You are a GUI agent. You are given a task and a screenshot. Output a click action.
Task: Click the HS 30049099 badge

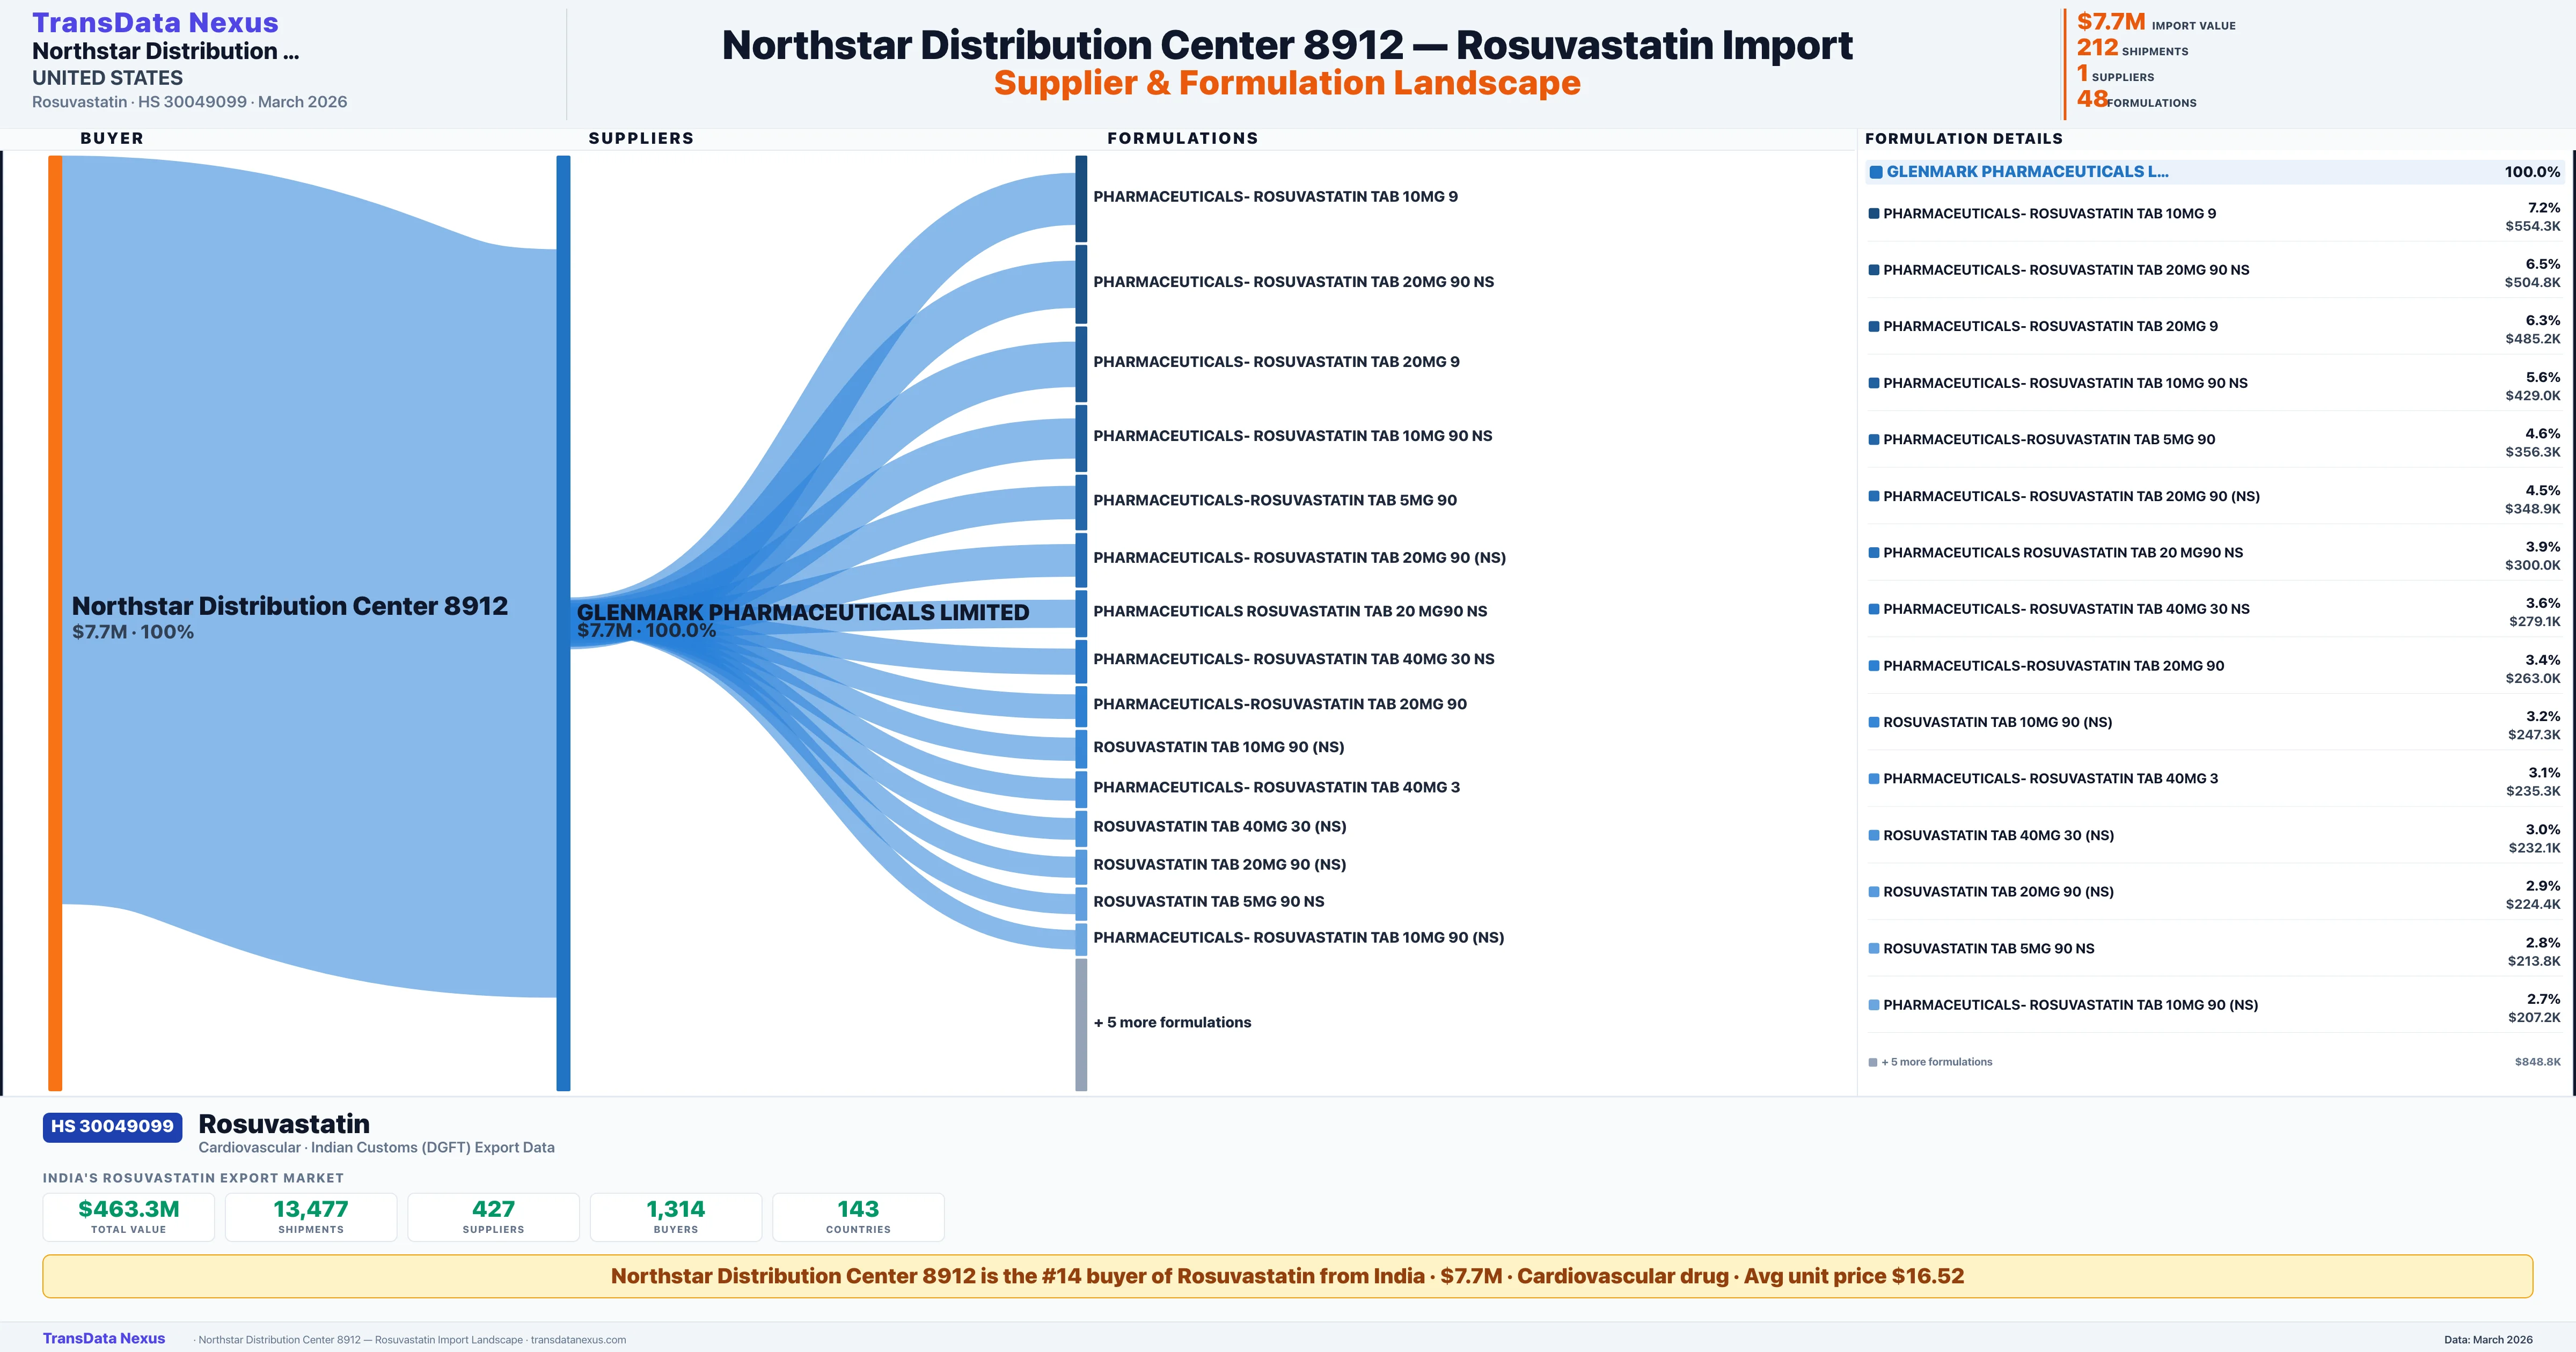[x=112, y=1126]
